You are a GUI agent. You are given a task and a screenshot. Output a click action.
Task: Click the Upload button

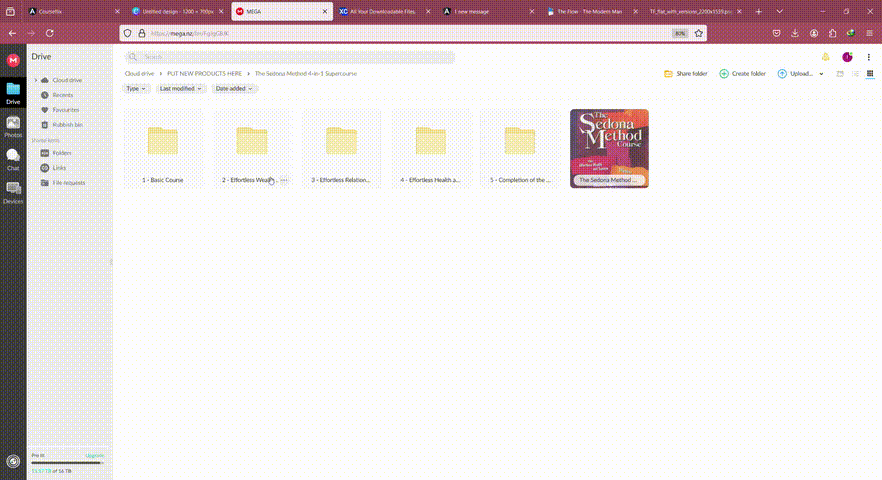[795, 74]
